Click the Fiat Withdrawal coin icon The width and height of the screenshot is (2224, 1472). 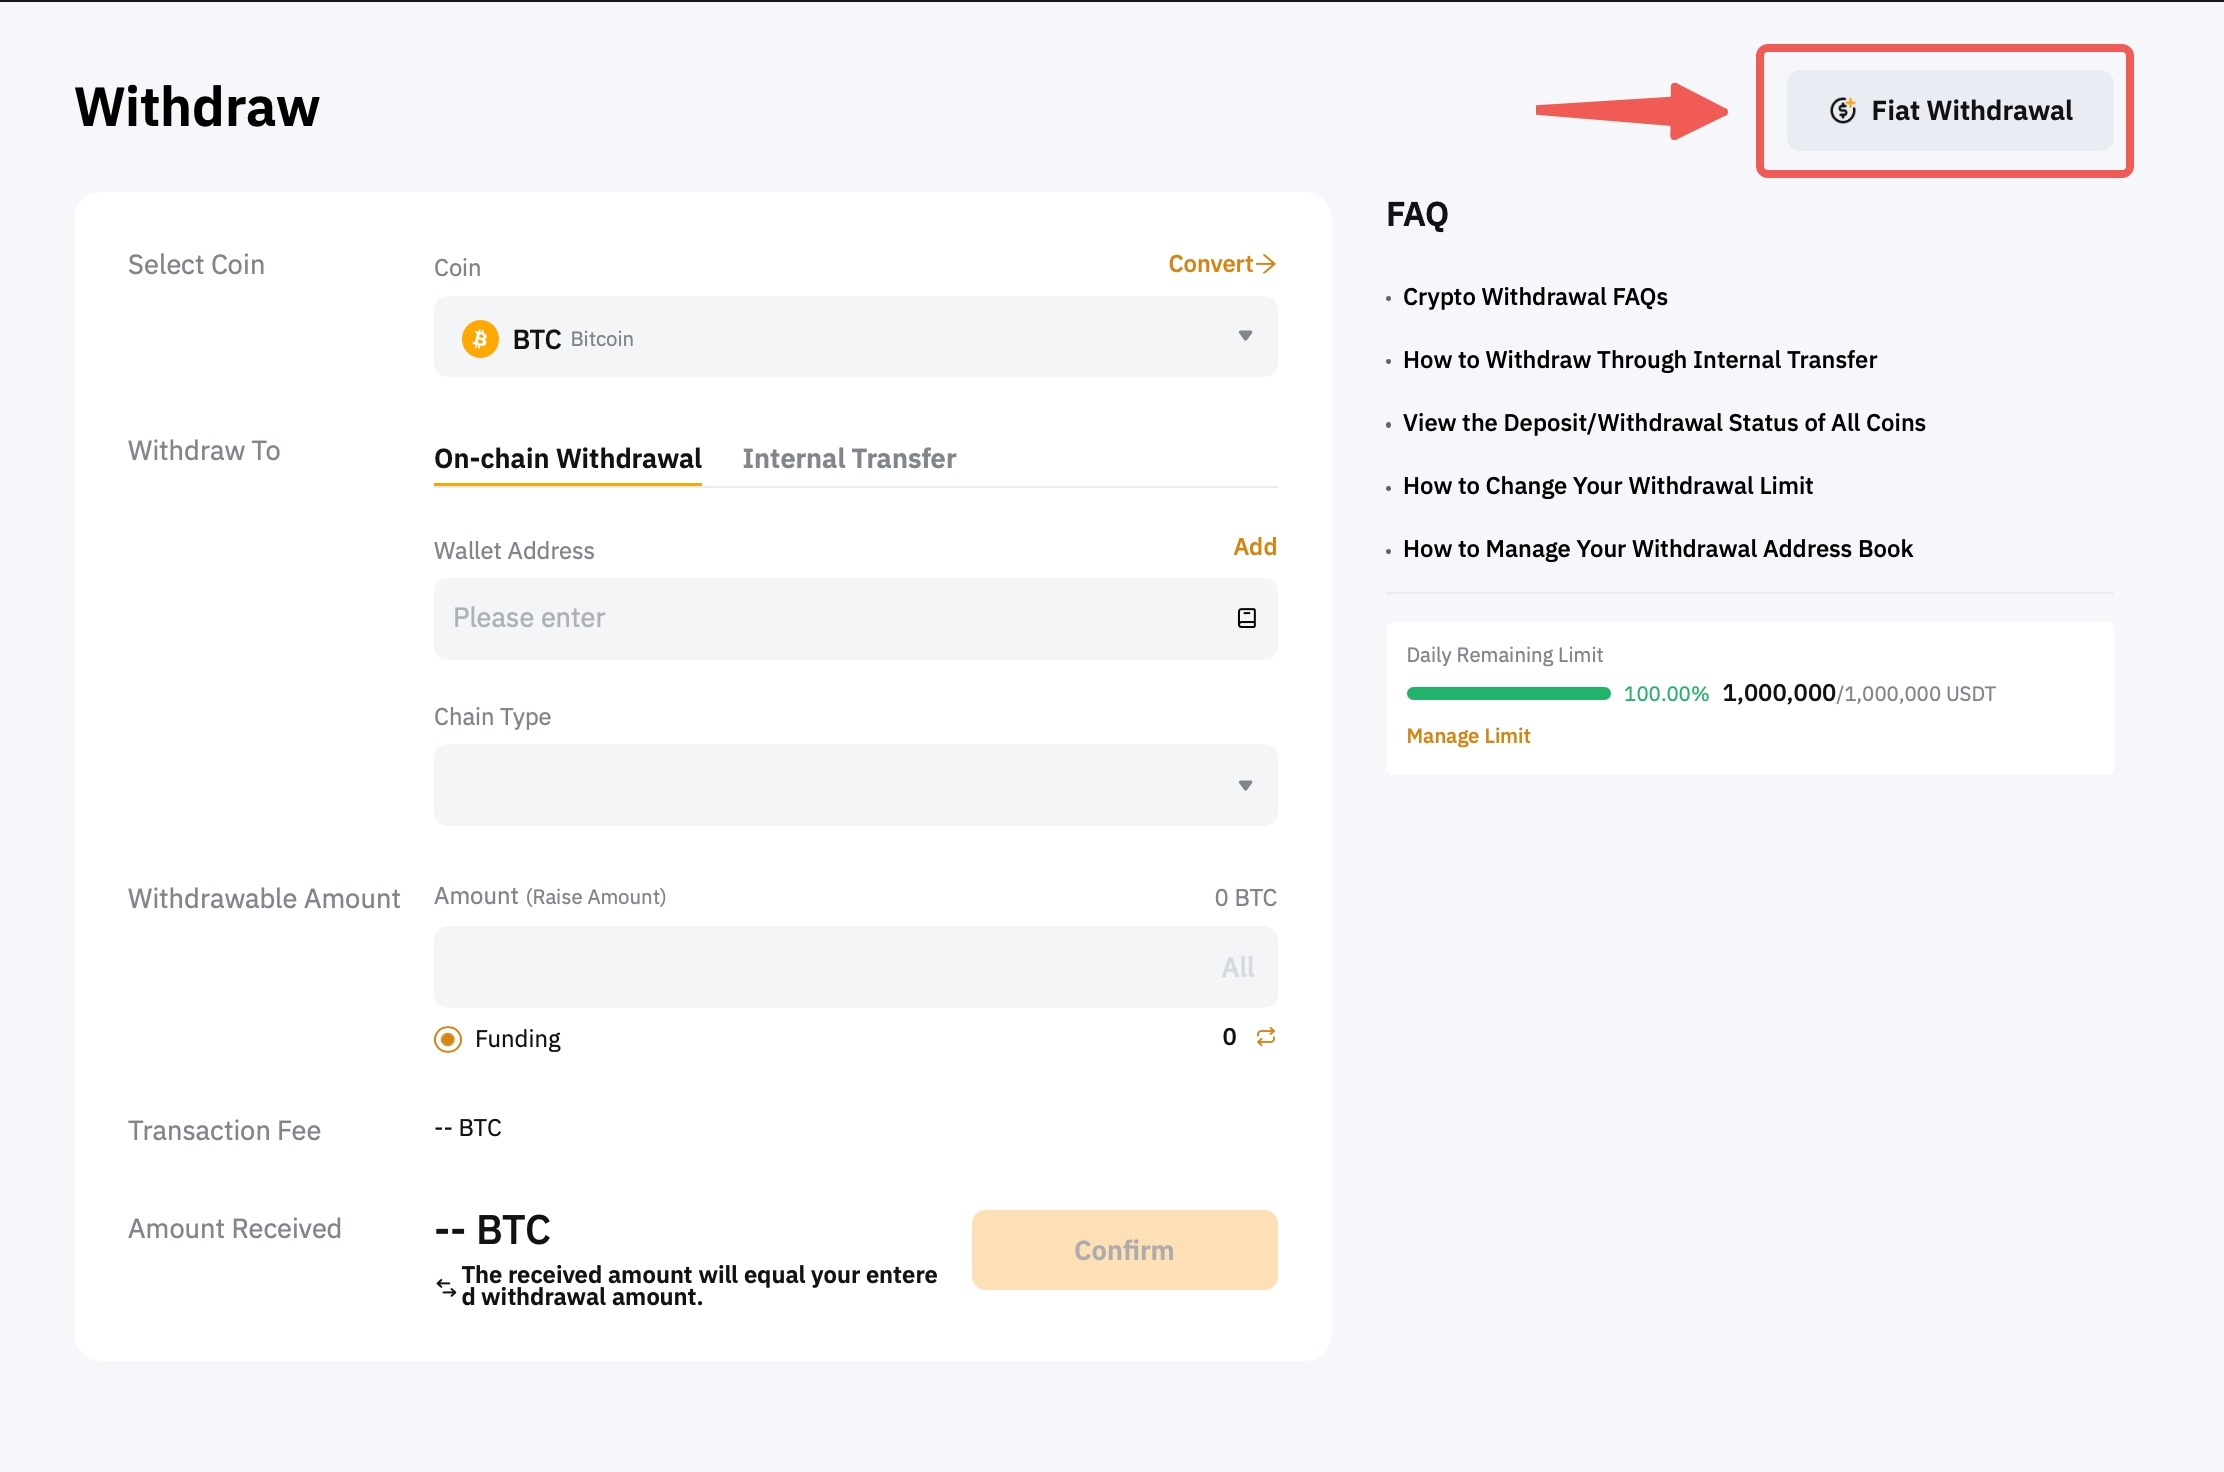(1842, 110)
